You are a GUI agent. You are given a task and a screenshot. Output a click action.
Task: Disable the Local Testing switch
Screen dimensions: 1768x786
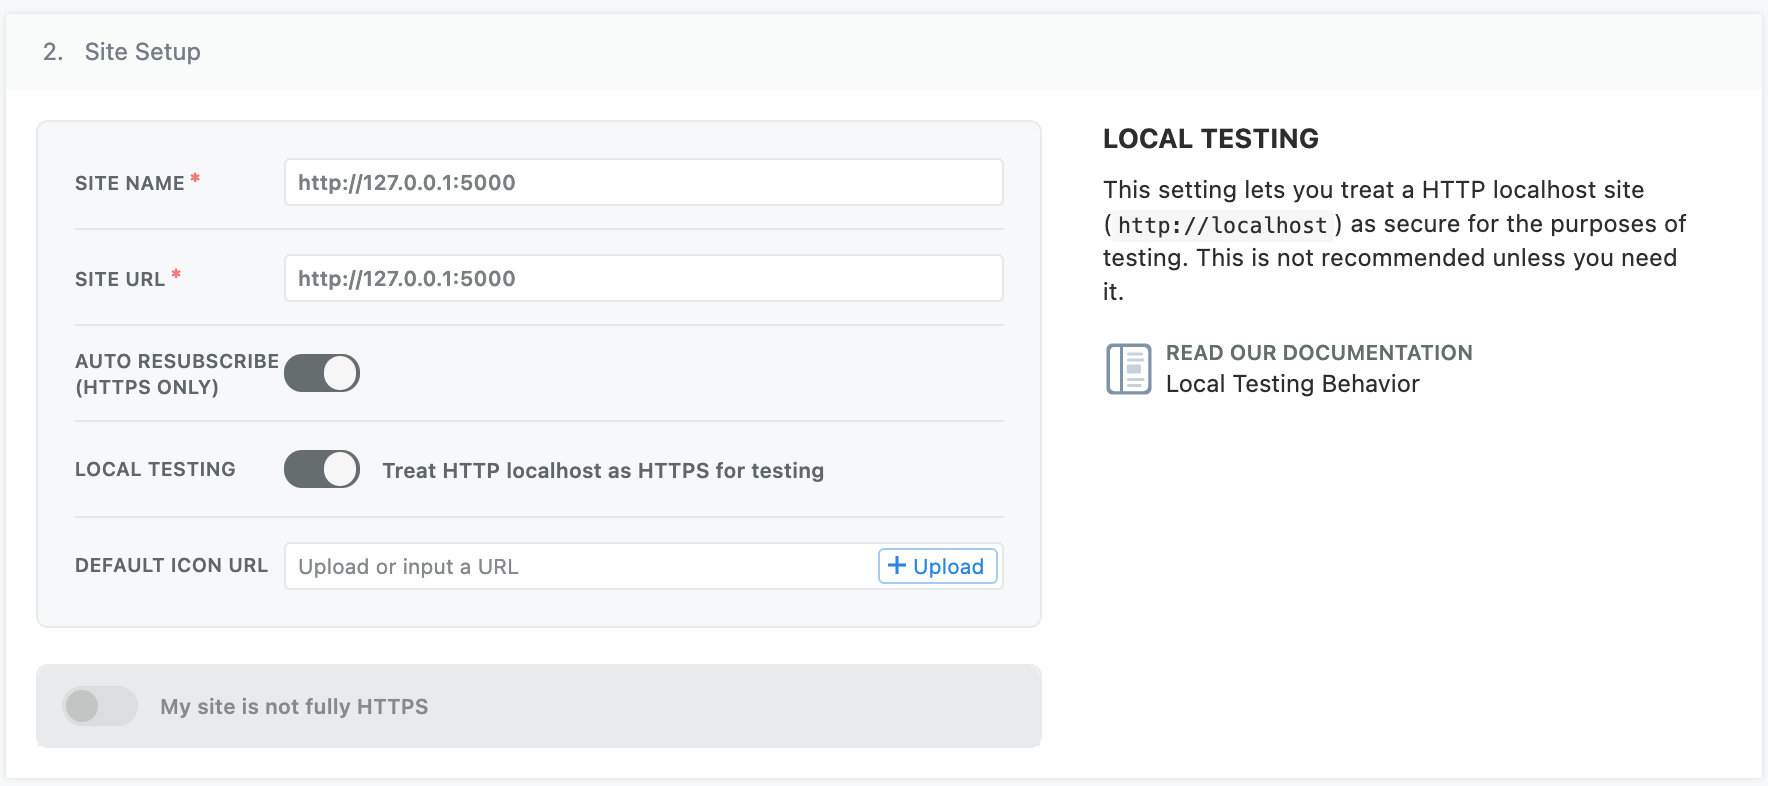(x=321, y=469)
